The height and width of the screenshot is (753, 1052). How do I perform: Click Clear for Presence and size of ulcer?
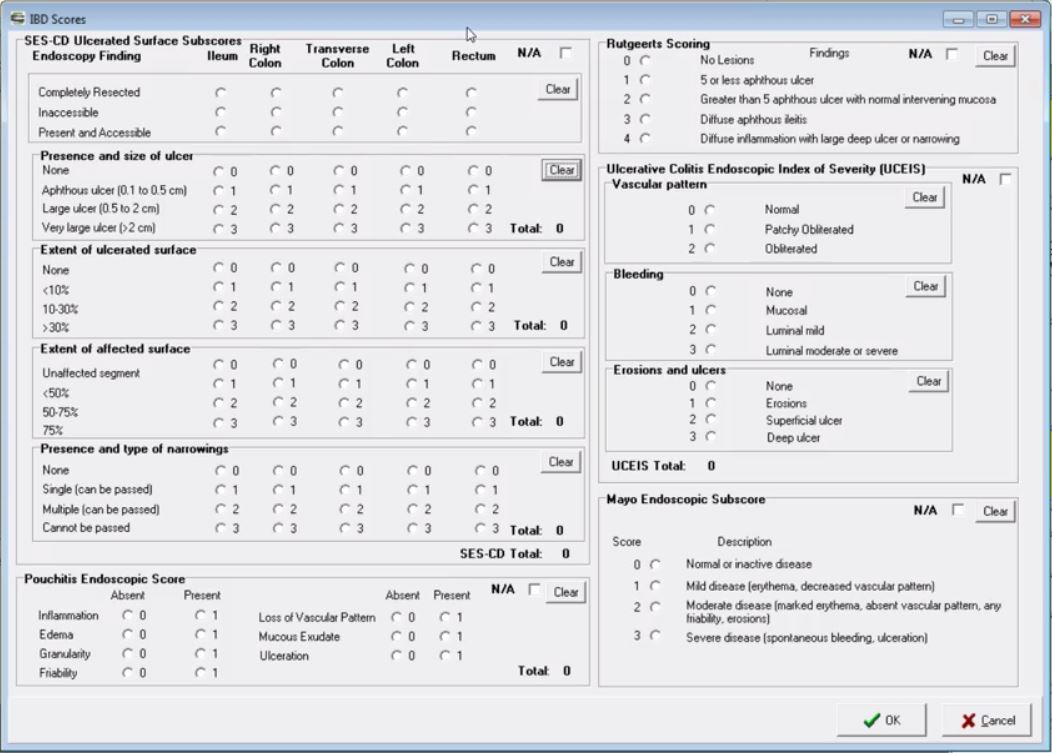click(560, 170)
